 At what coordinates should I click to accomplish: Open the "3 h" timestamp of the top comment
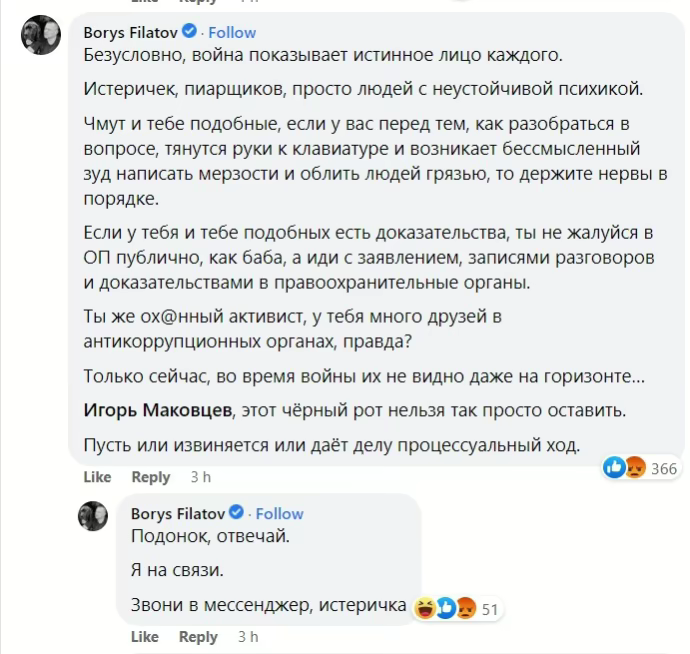pyautogui.click(x=200, y=477)
